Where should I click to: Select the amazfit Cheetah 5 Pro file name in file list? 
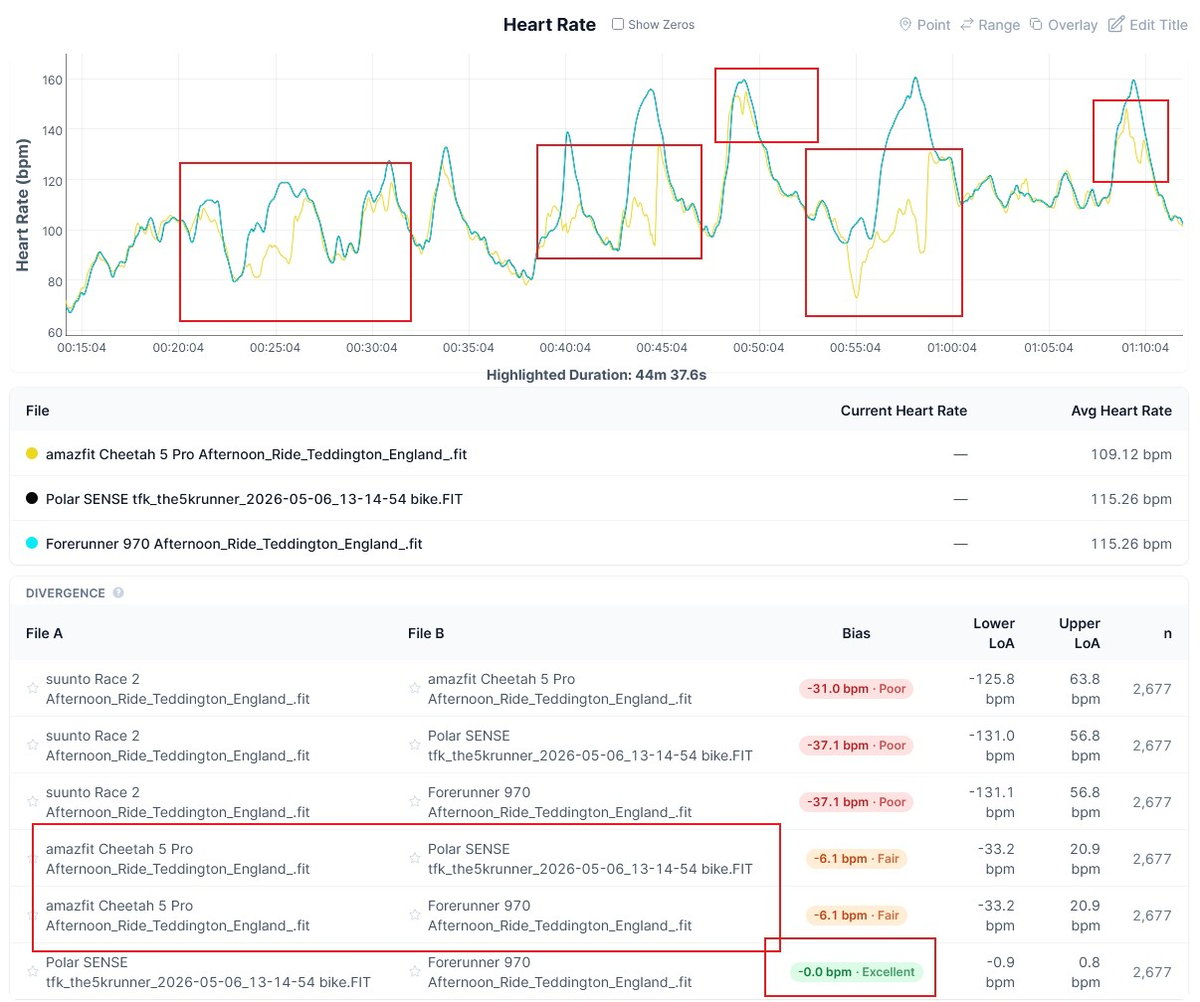[256, 454]
